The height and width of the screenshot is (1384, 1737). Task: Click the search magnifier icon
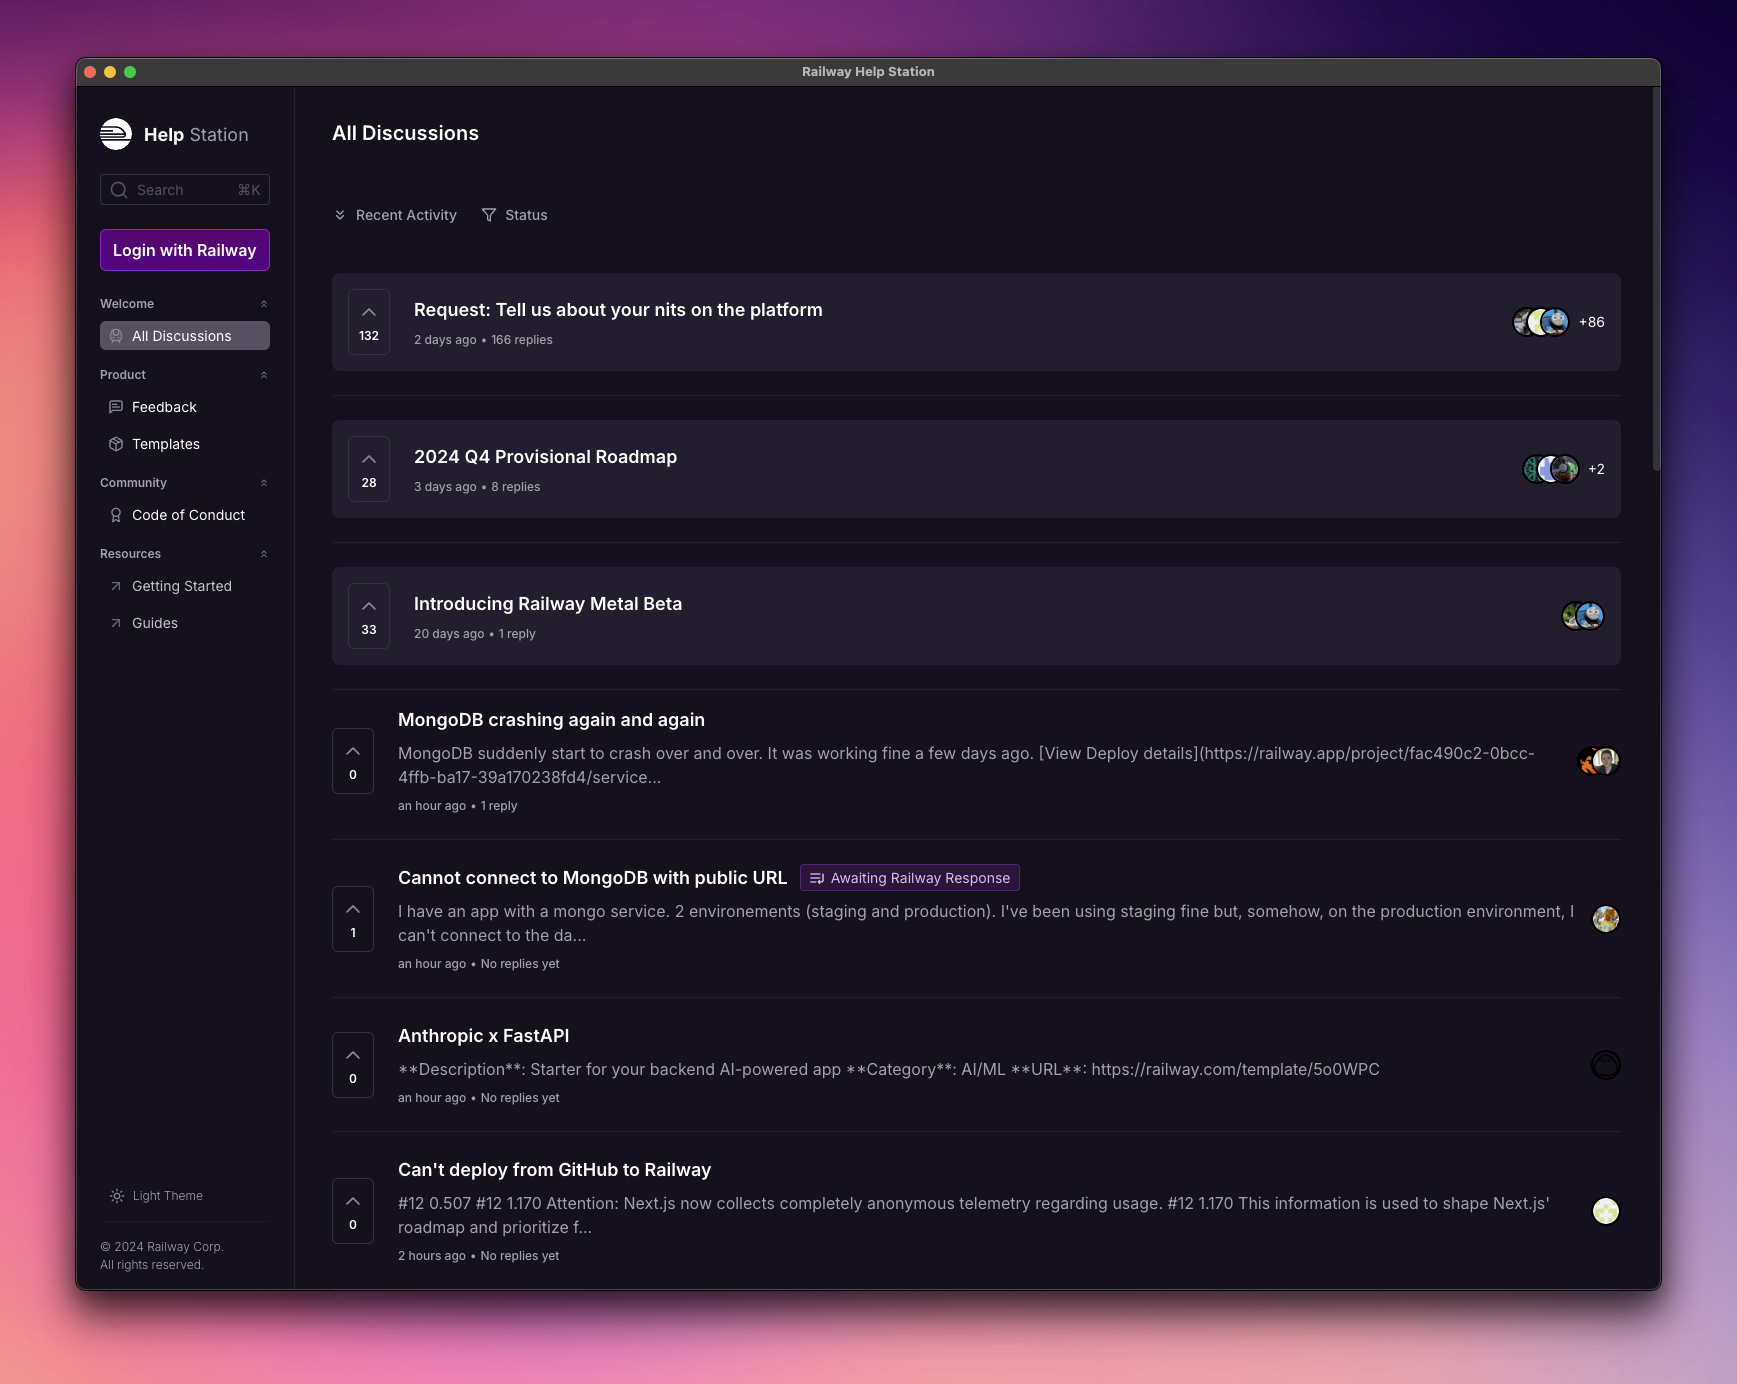coord(119,190)
